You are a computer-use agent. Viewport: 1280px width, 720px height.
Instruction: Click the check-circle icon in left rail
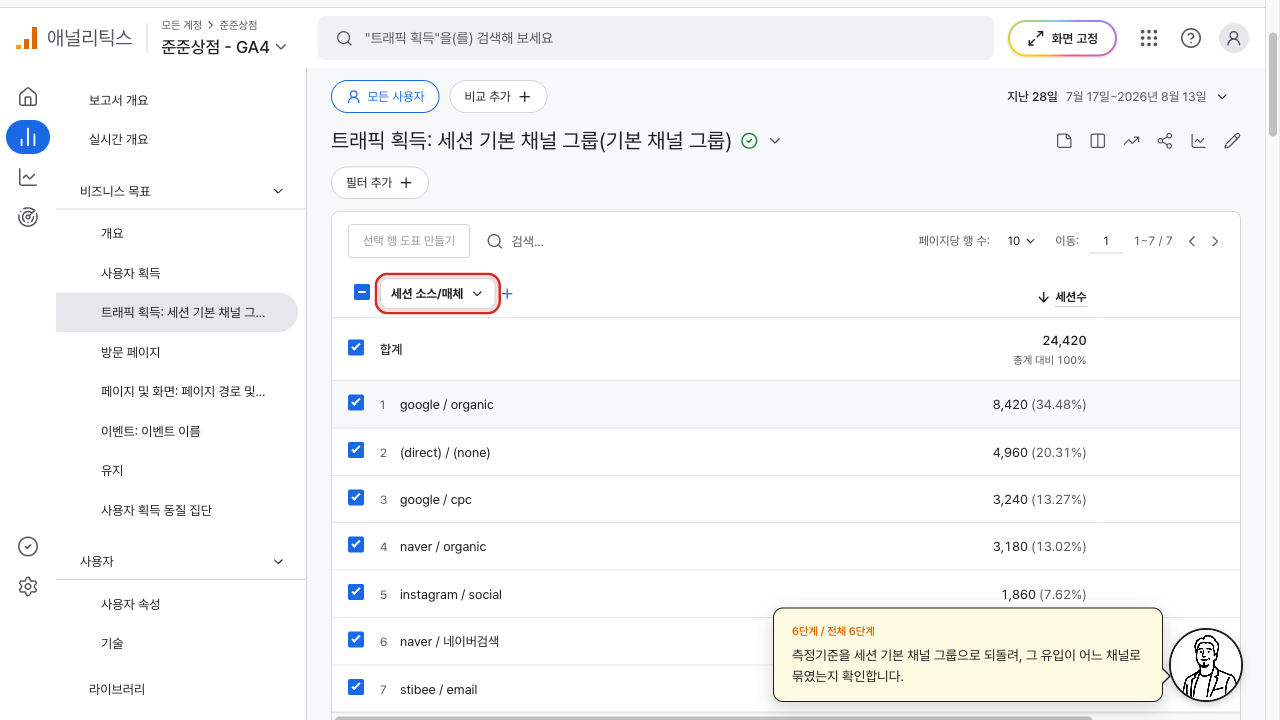[28, 546]
